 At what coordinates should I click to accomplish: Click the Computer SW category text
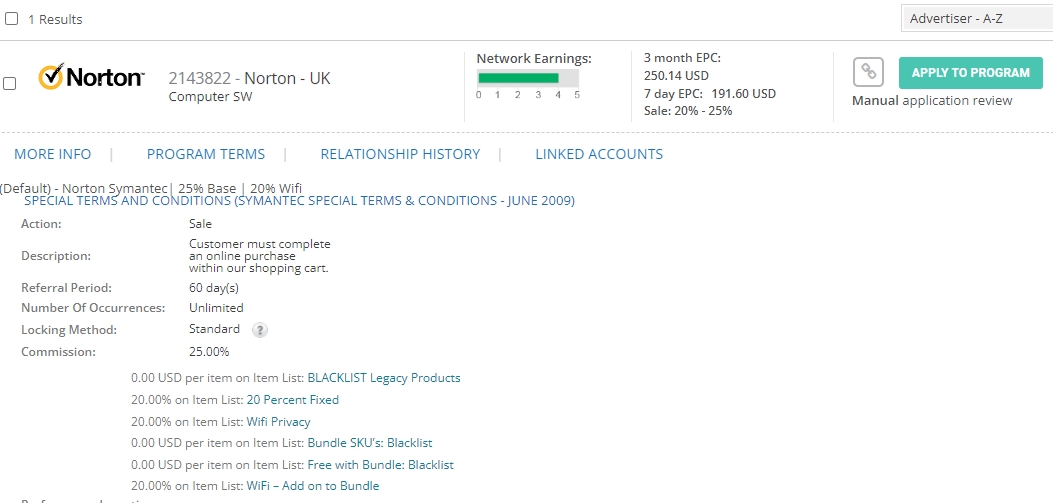coord(210,97)
